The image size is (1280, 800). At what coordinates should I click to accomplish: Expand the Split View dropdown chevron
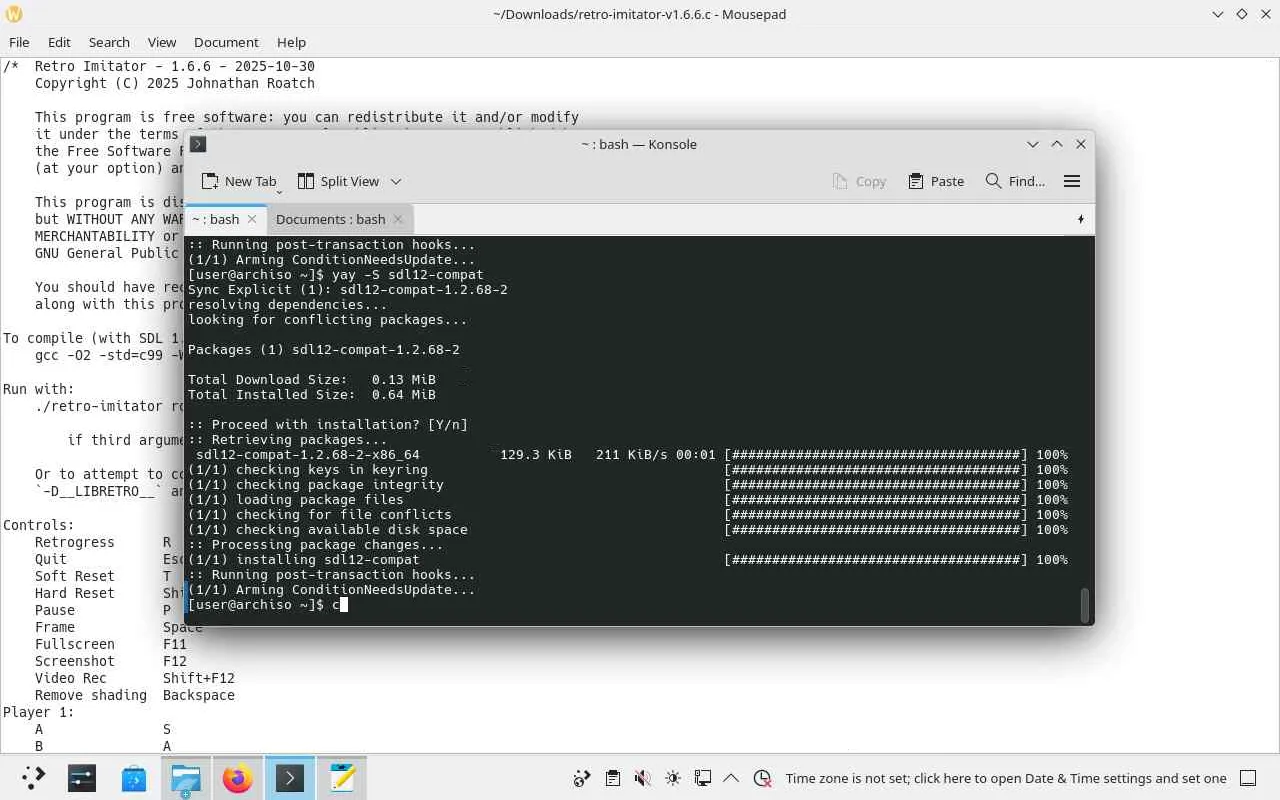point(396,181)
